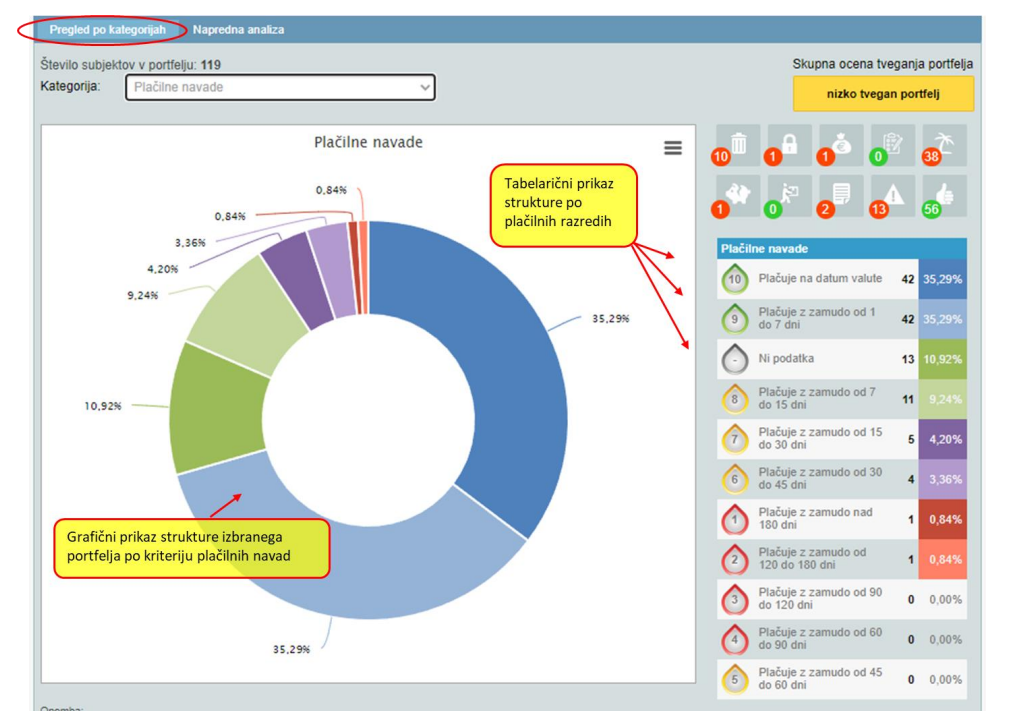Open the document sheet icon with badge 2

coord(841,196)
